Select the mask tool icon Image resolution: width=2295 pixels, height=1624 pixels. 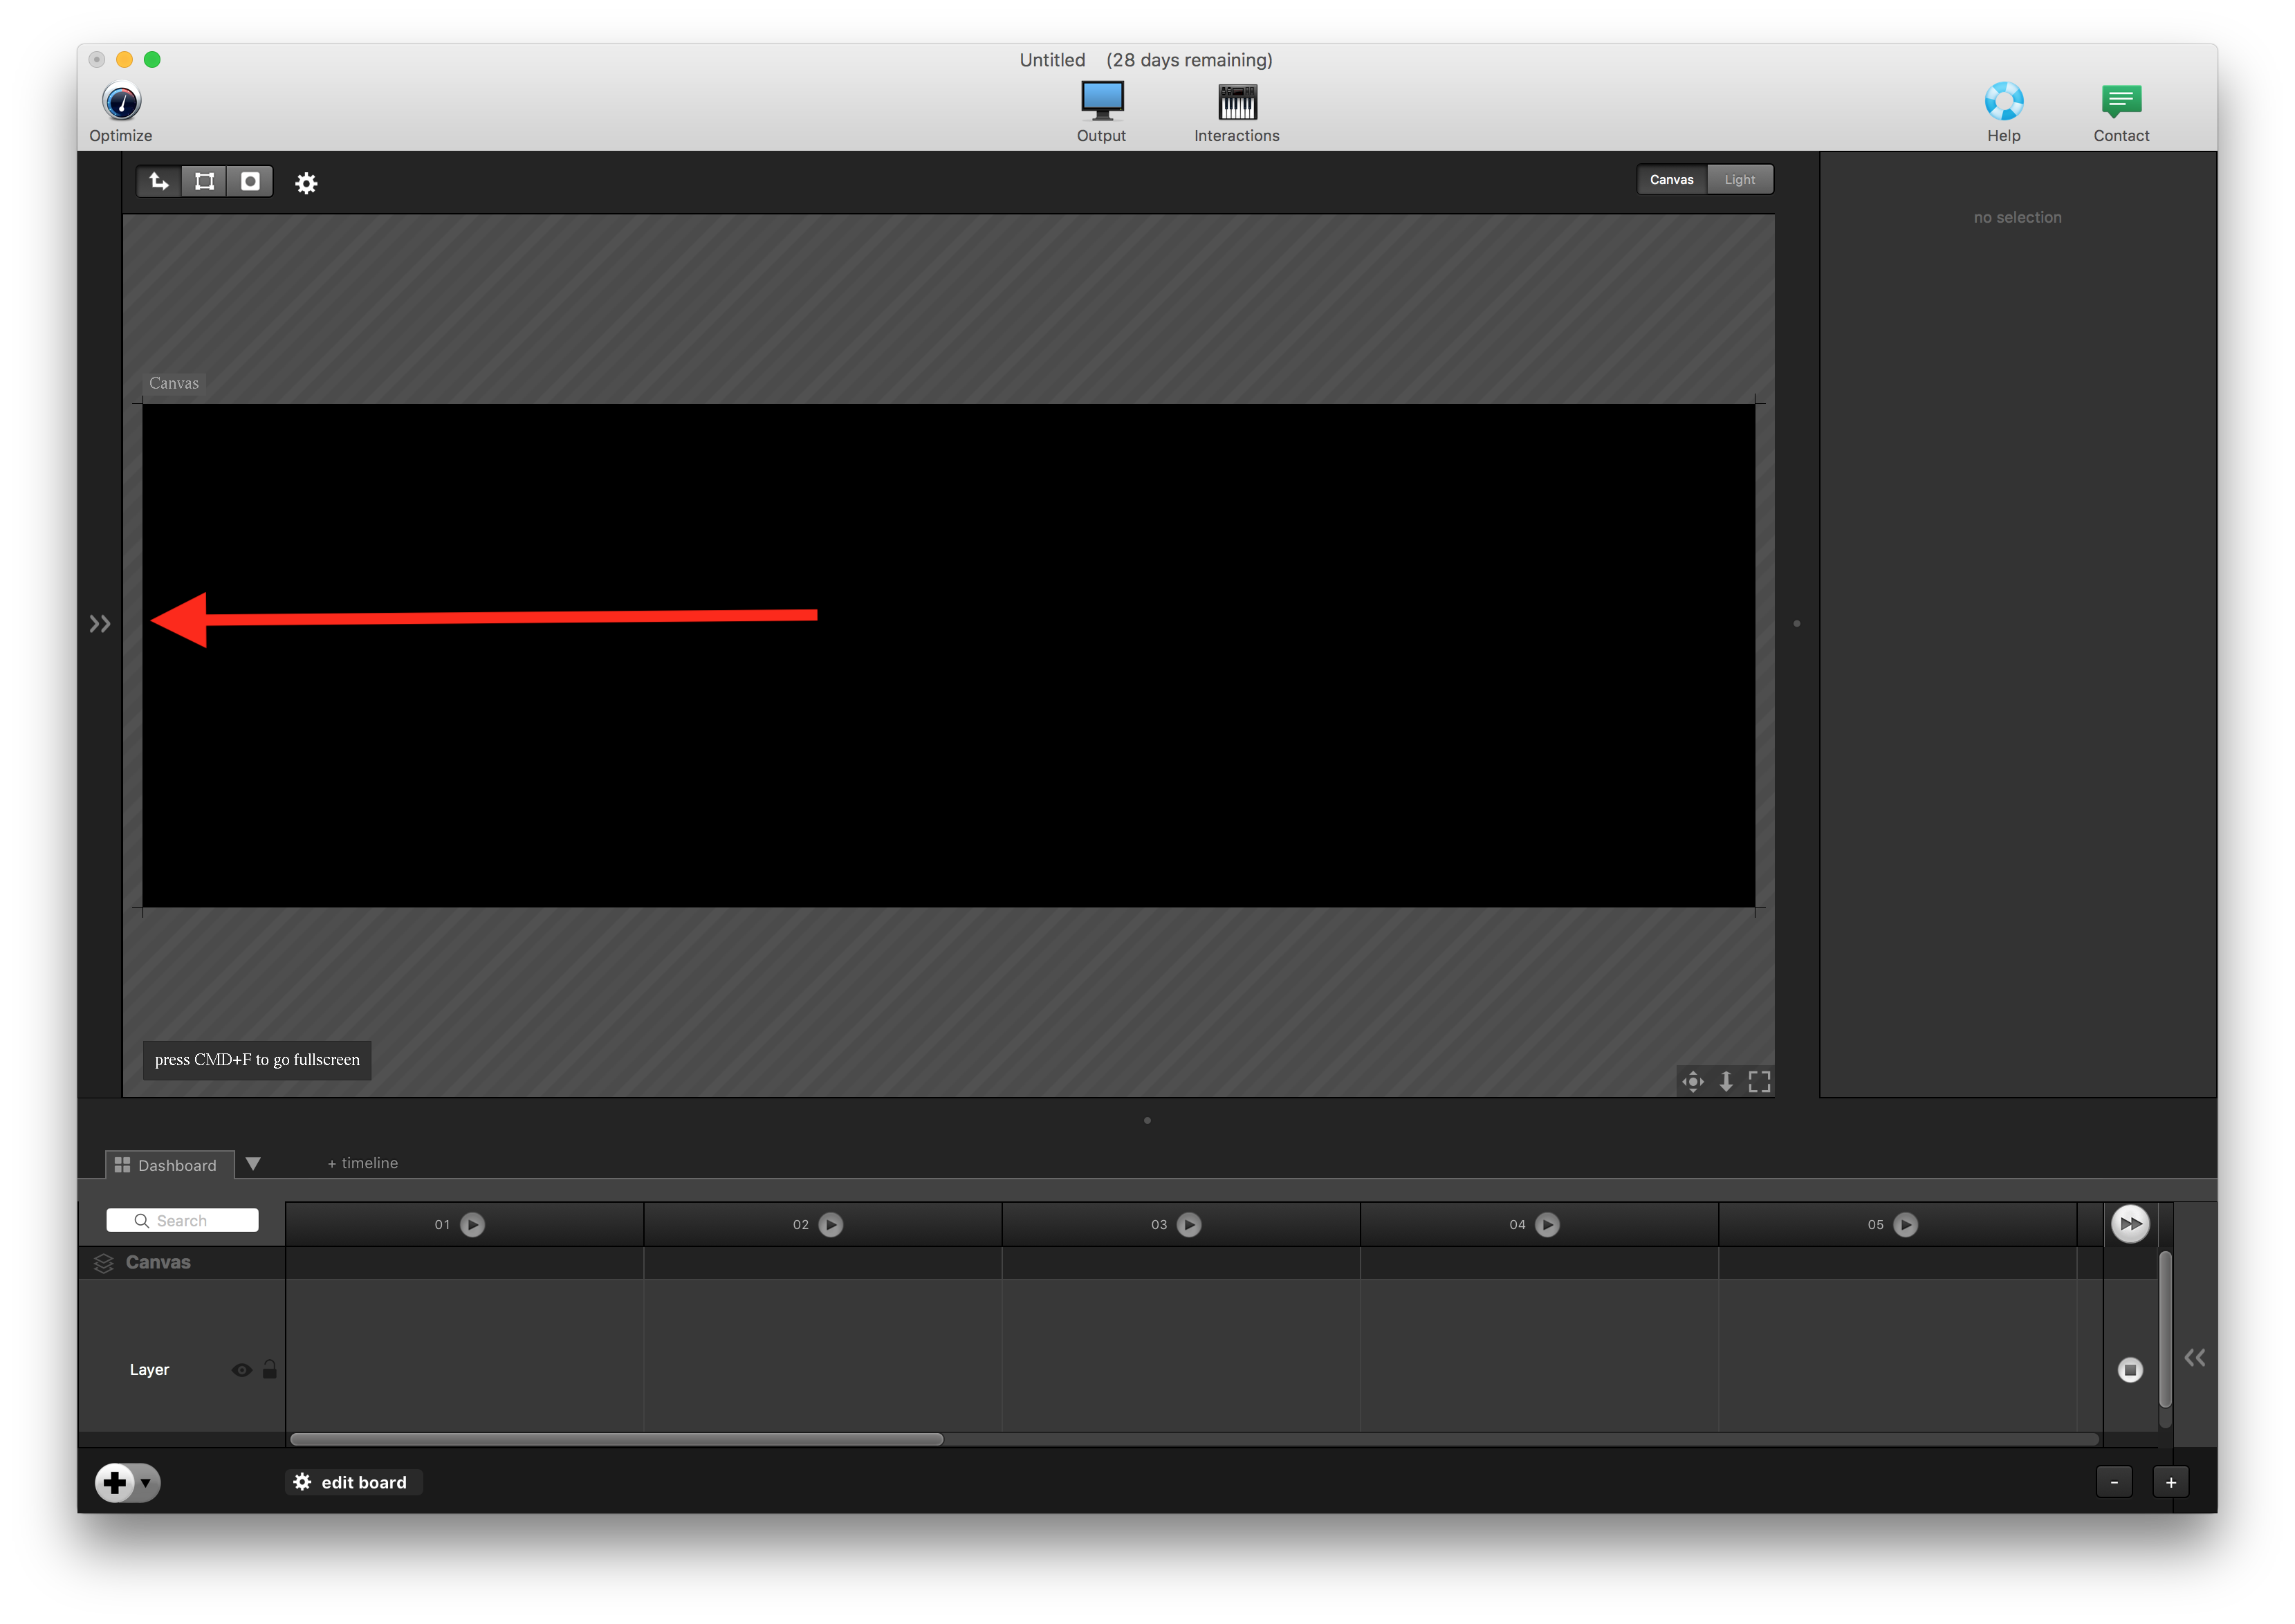[250, 181]
